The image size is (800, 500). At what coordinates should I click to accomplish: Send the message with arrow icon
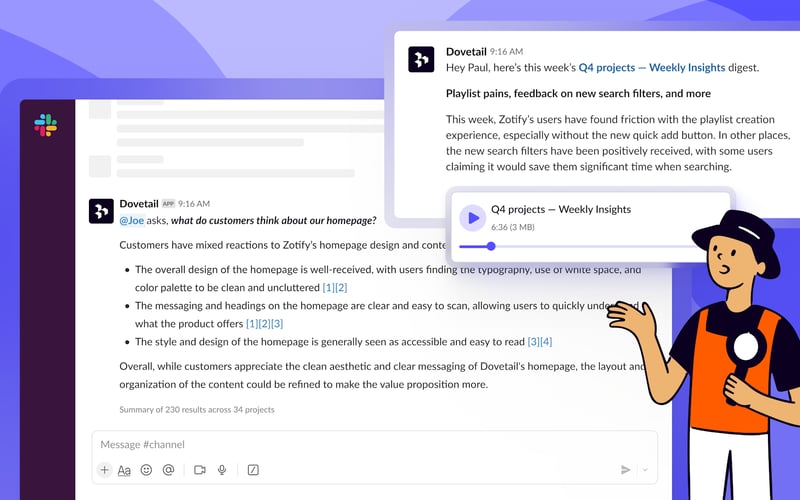(626, 470)
